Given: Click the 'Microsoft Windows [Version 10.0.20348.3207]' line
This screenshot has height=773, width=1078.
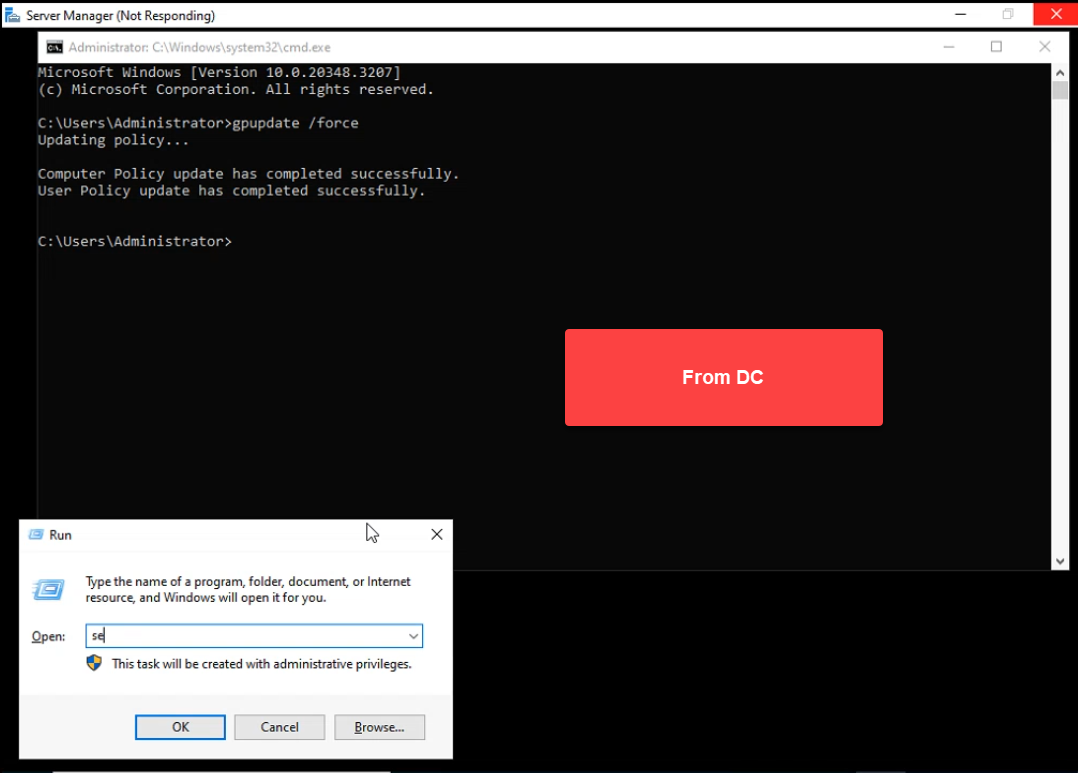Looking at the screenshot, I should coord(219,72).
